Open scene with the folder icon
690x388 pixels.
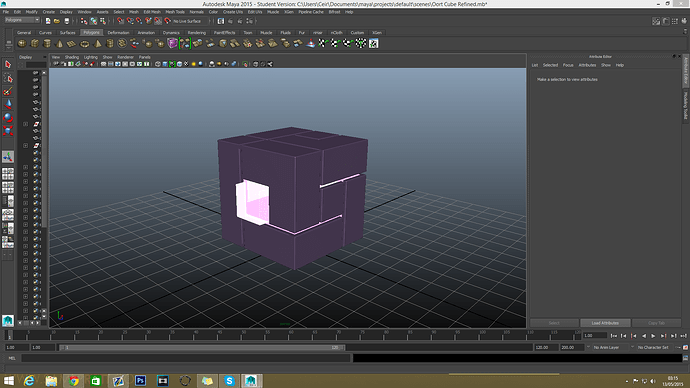(57, 21)
